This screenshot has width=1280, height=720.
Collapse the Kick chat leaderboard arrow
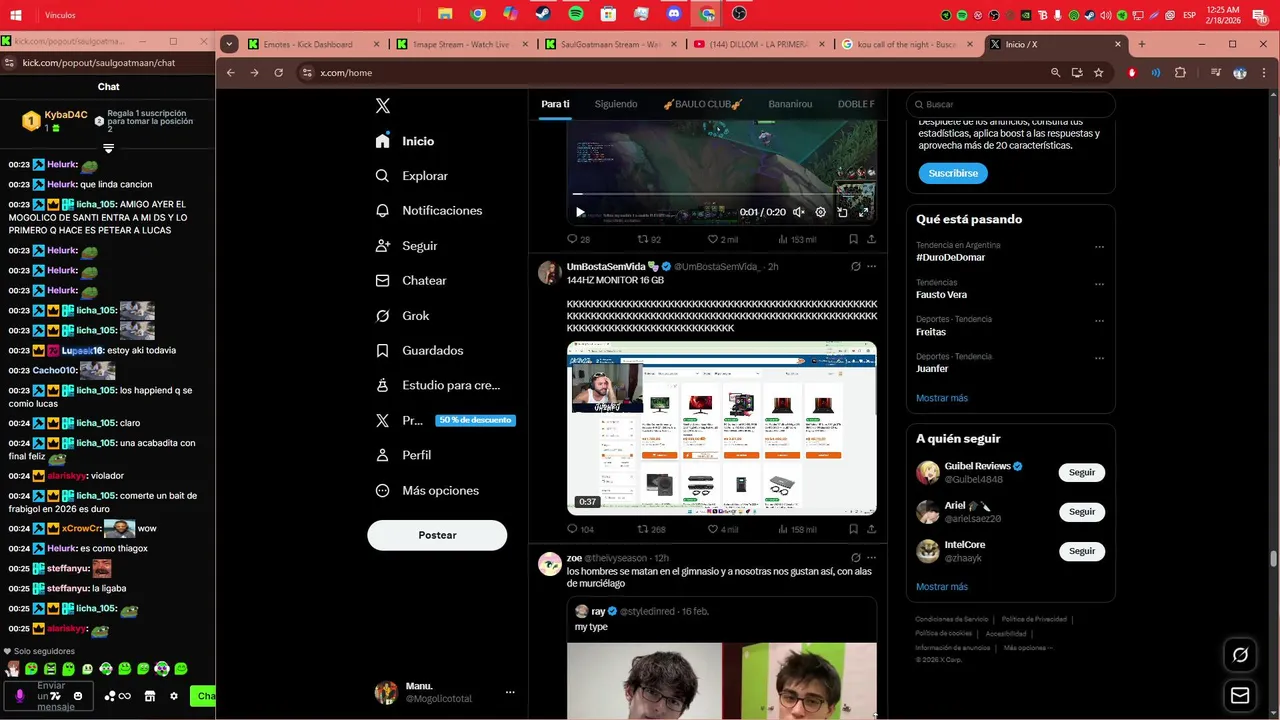coord(108,148)
